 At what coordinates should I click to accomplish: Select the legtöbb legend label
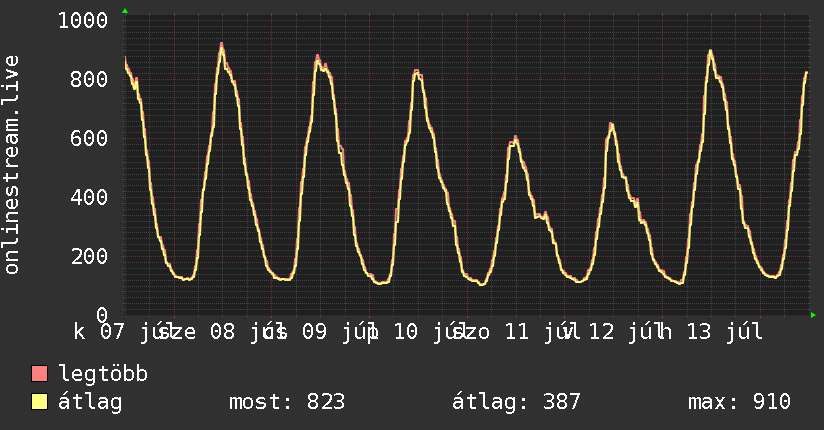[103, 374]
